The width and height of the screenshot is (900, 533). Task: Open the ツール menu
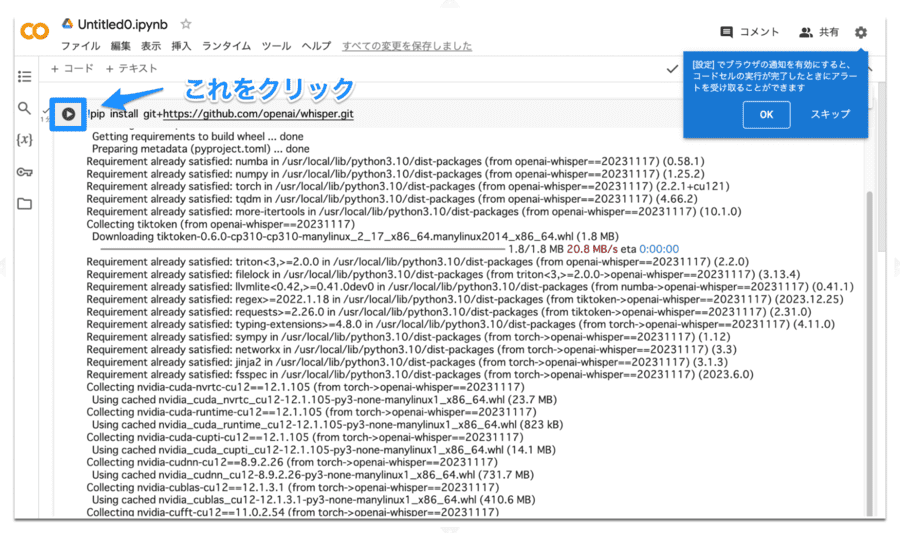[x=276, y=46]
